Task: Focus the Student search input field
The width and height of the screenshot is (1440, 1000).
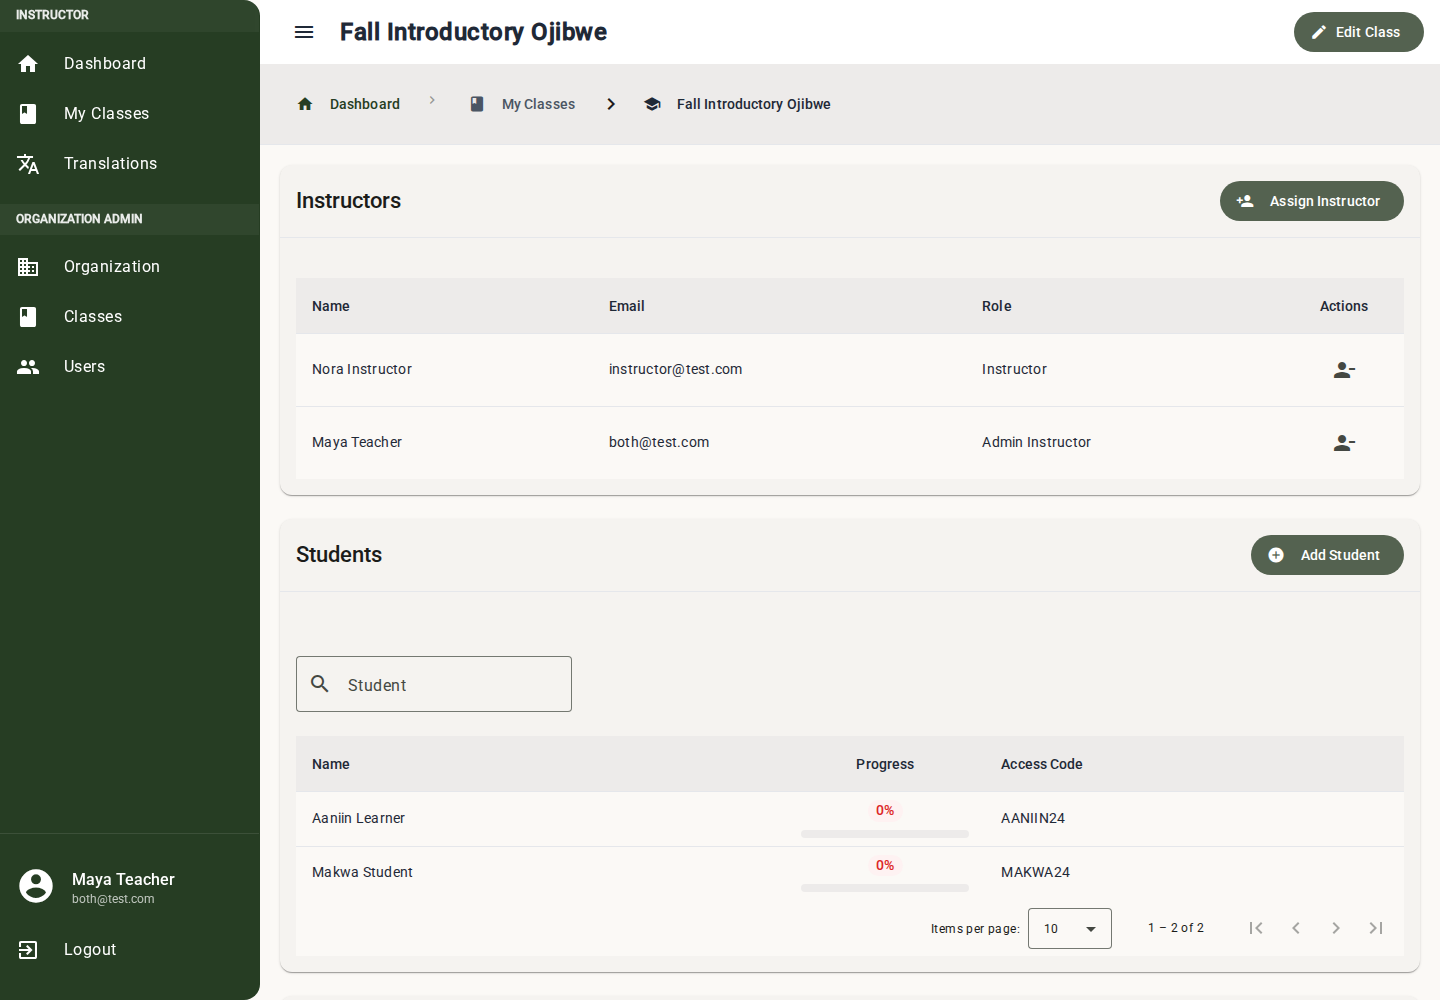Action: coord(434,684)
